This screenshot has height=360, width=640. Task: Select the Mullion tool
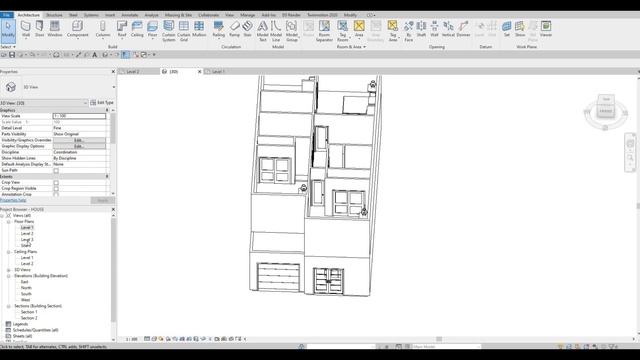[199, 29]
